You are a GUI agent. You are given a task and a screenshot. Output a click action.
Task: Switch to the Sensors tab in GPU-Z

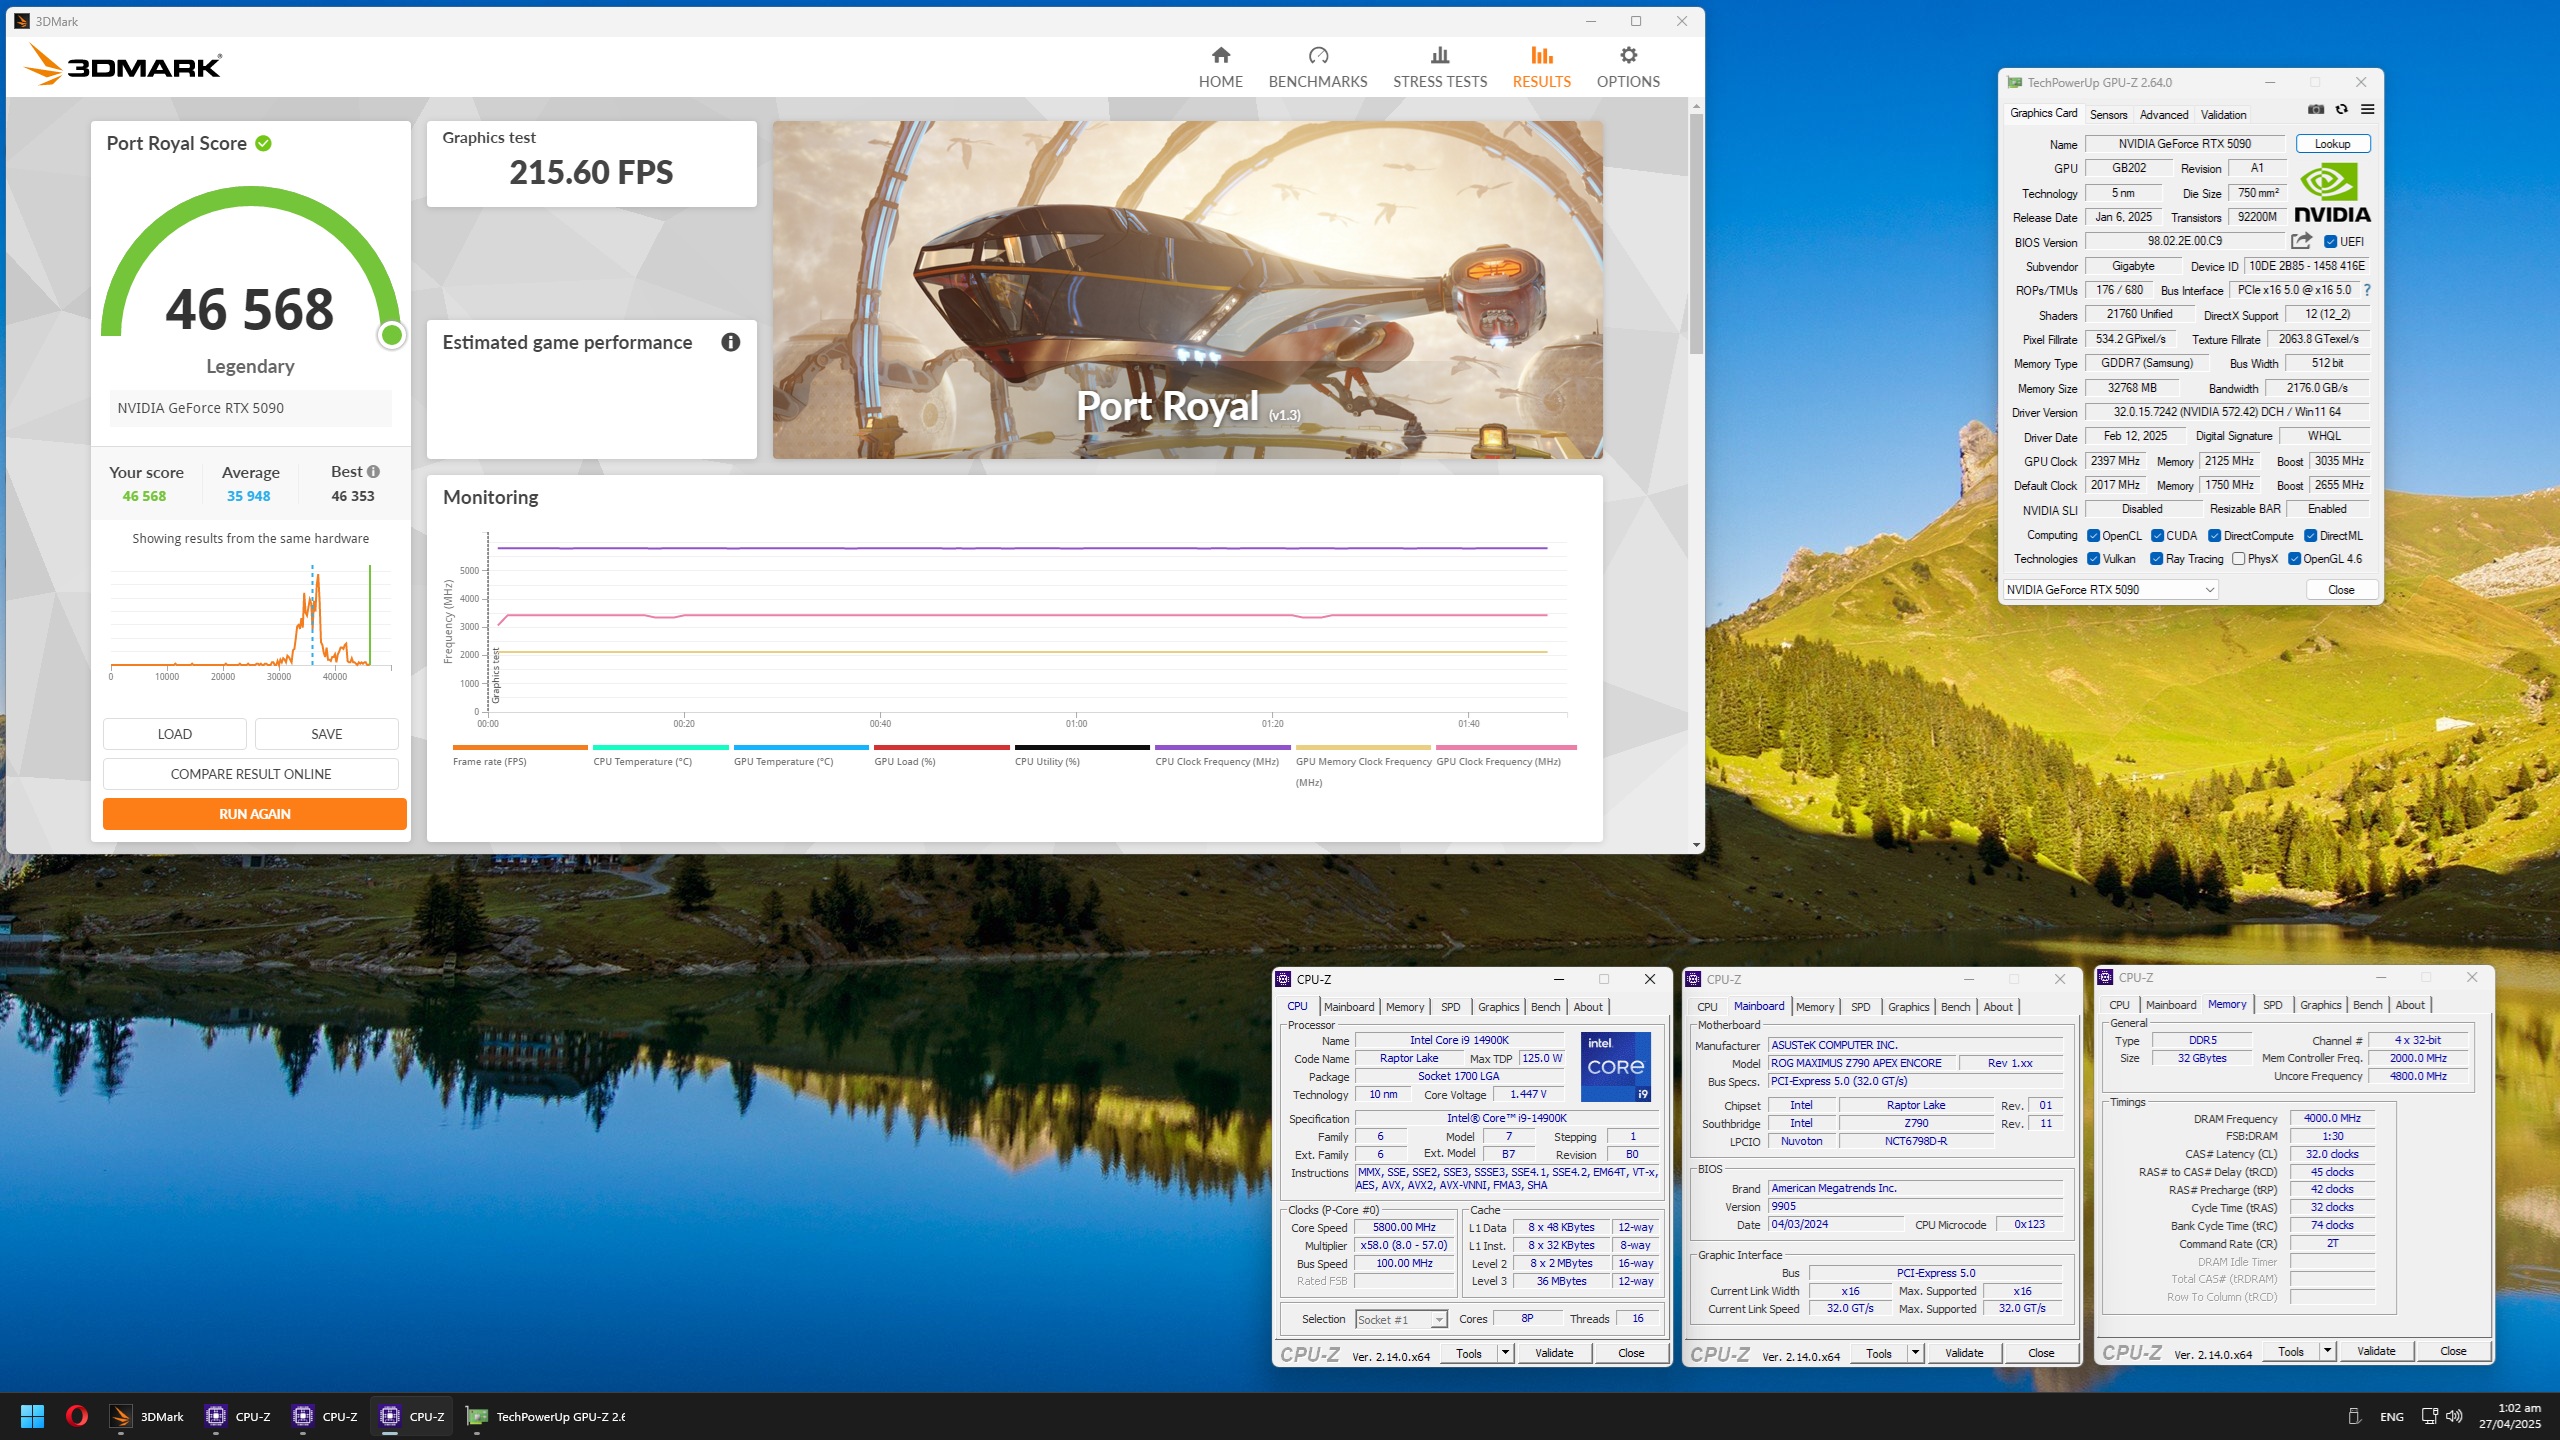2108,114
